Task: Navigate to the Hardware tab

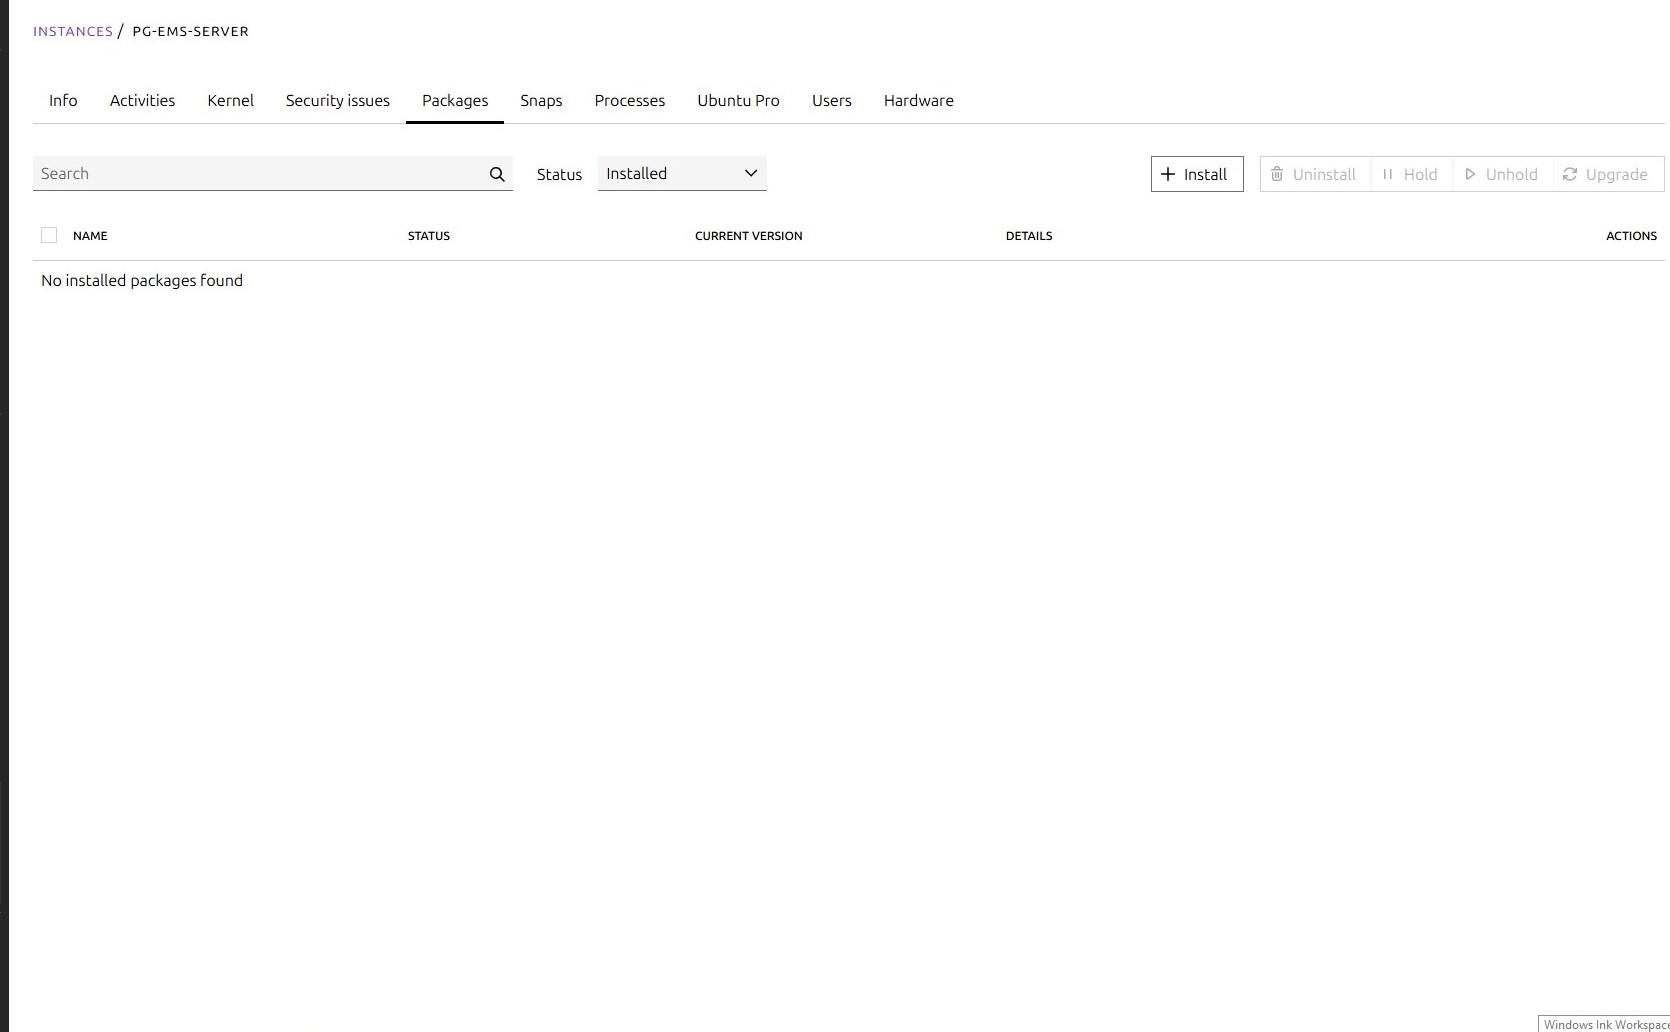Action: tap(918, 101)
